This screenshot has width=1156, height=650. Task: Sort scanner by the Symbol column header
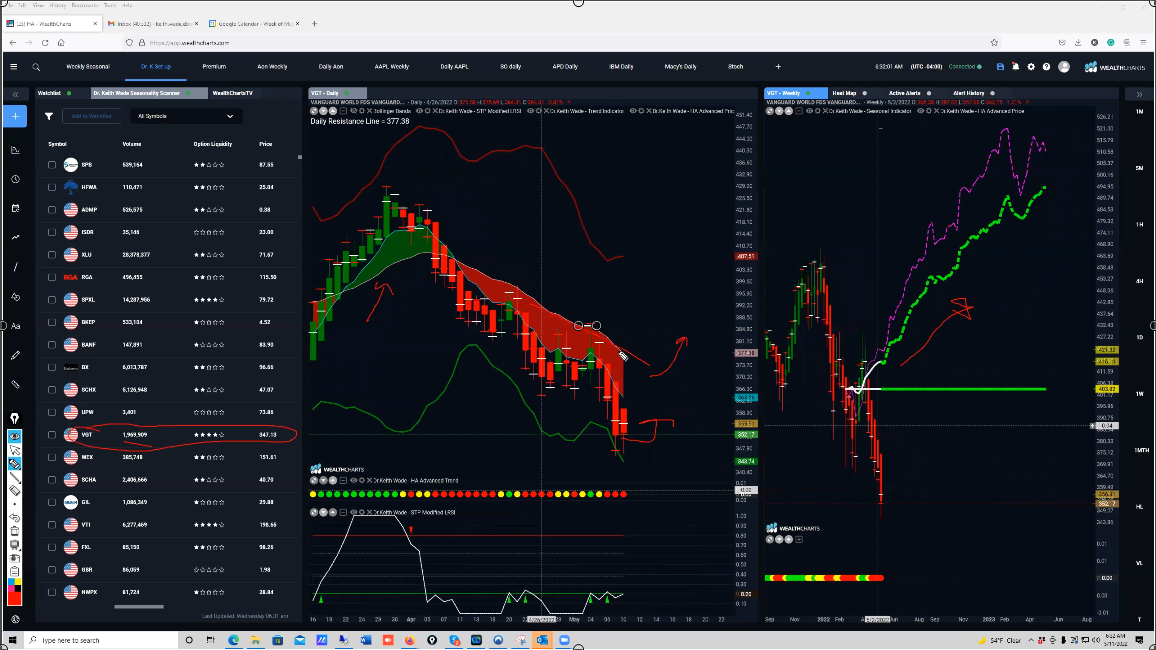tap(58, 144)
